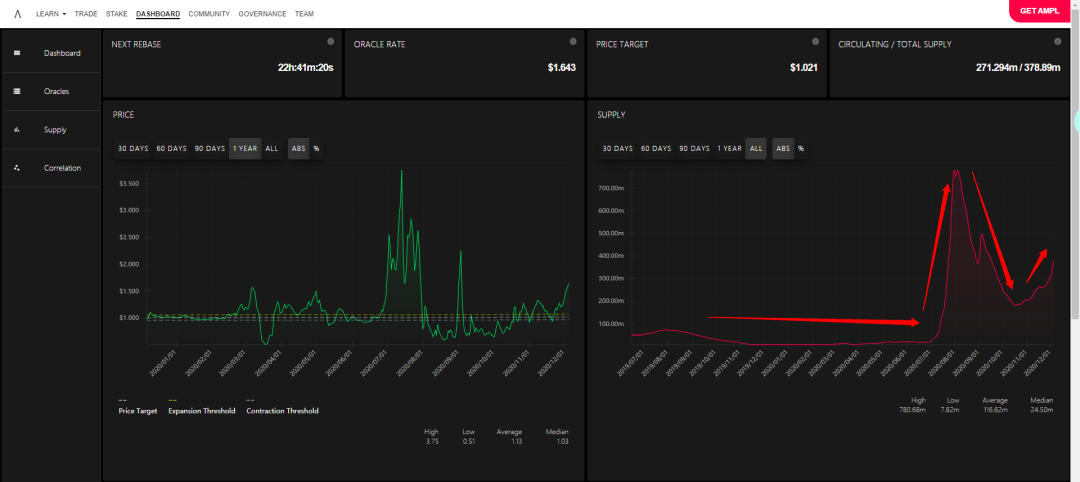Go to the Stake page
Screen dimensions: 1080x482
116,14
